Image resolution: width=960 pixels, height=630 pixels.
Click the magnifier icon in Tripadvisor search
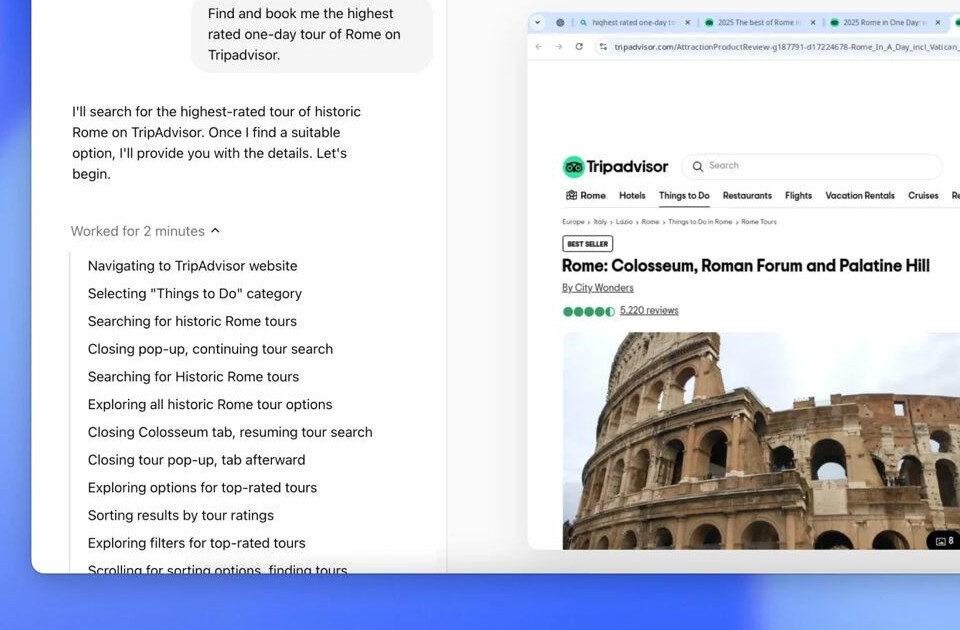(698, 166)
